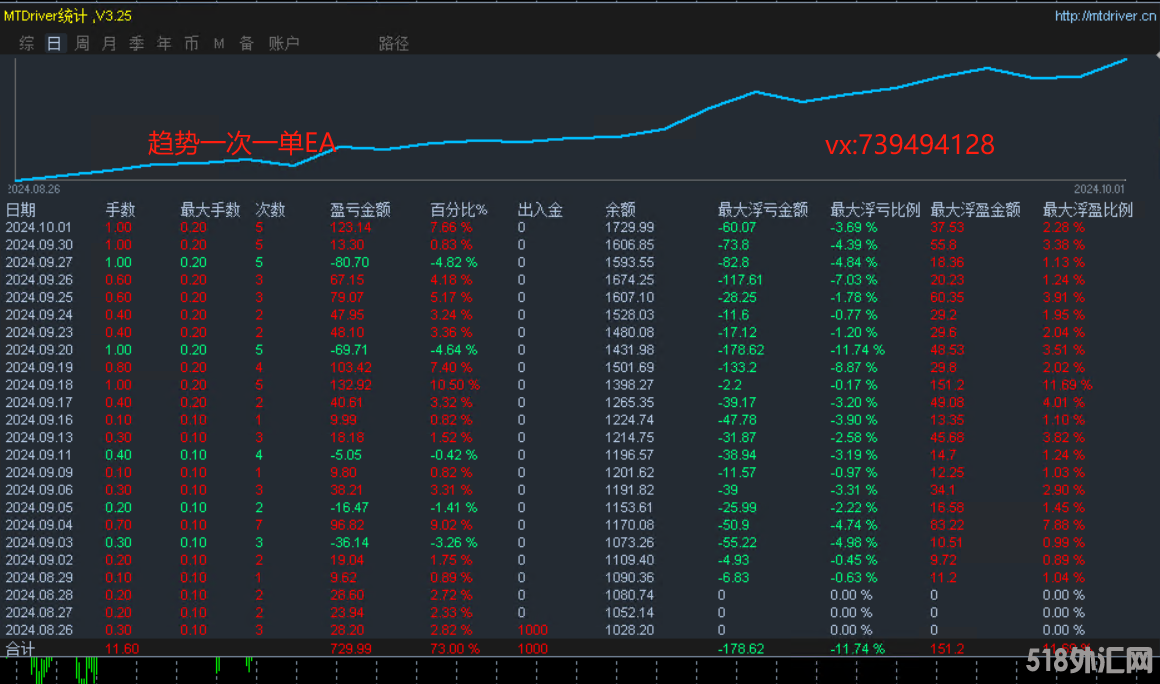
Task: Switch to the 月 monthly tab
Action: pyautogui.click(x=109, y=44)
